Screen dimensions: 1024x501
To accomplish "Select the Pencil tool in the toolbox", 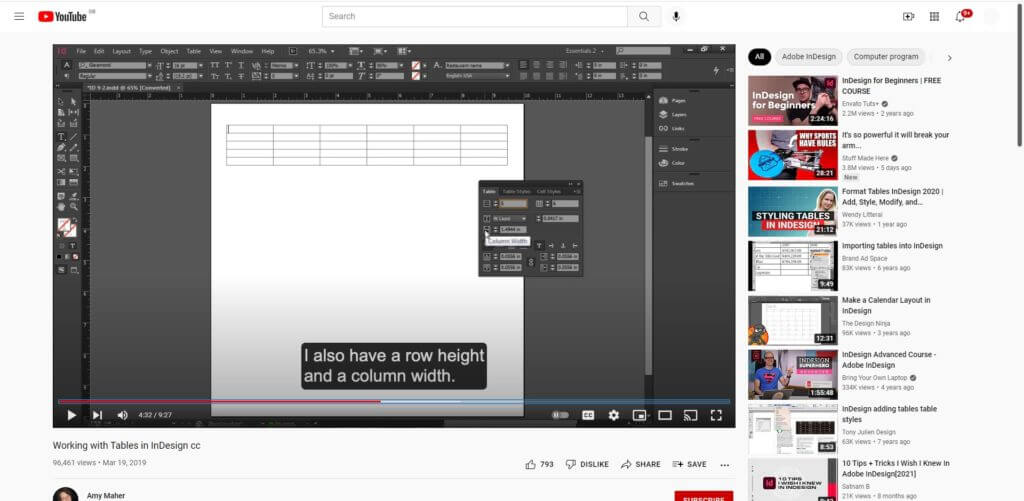I will [x=73, y=147].
